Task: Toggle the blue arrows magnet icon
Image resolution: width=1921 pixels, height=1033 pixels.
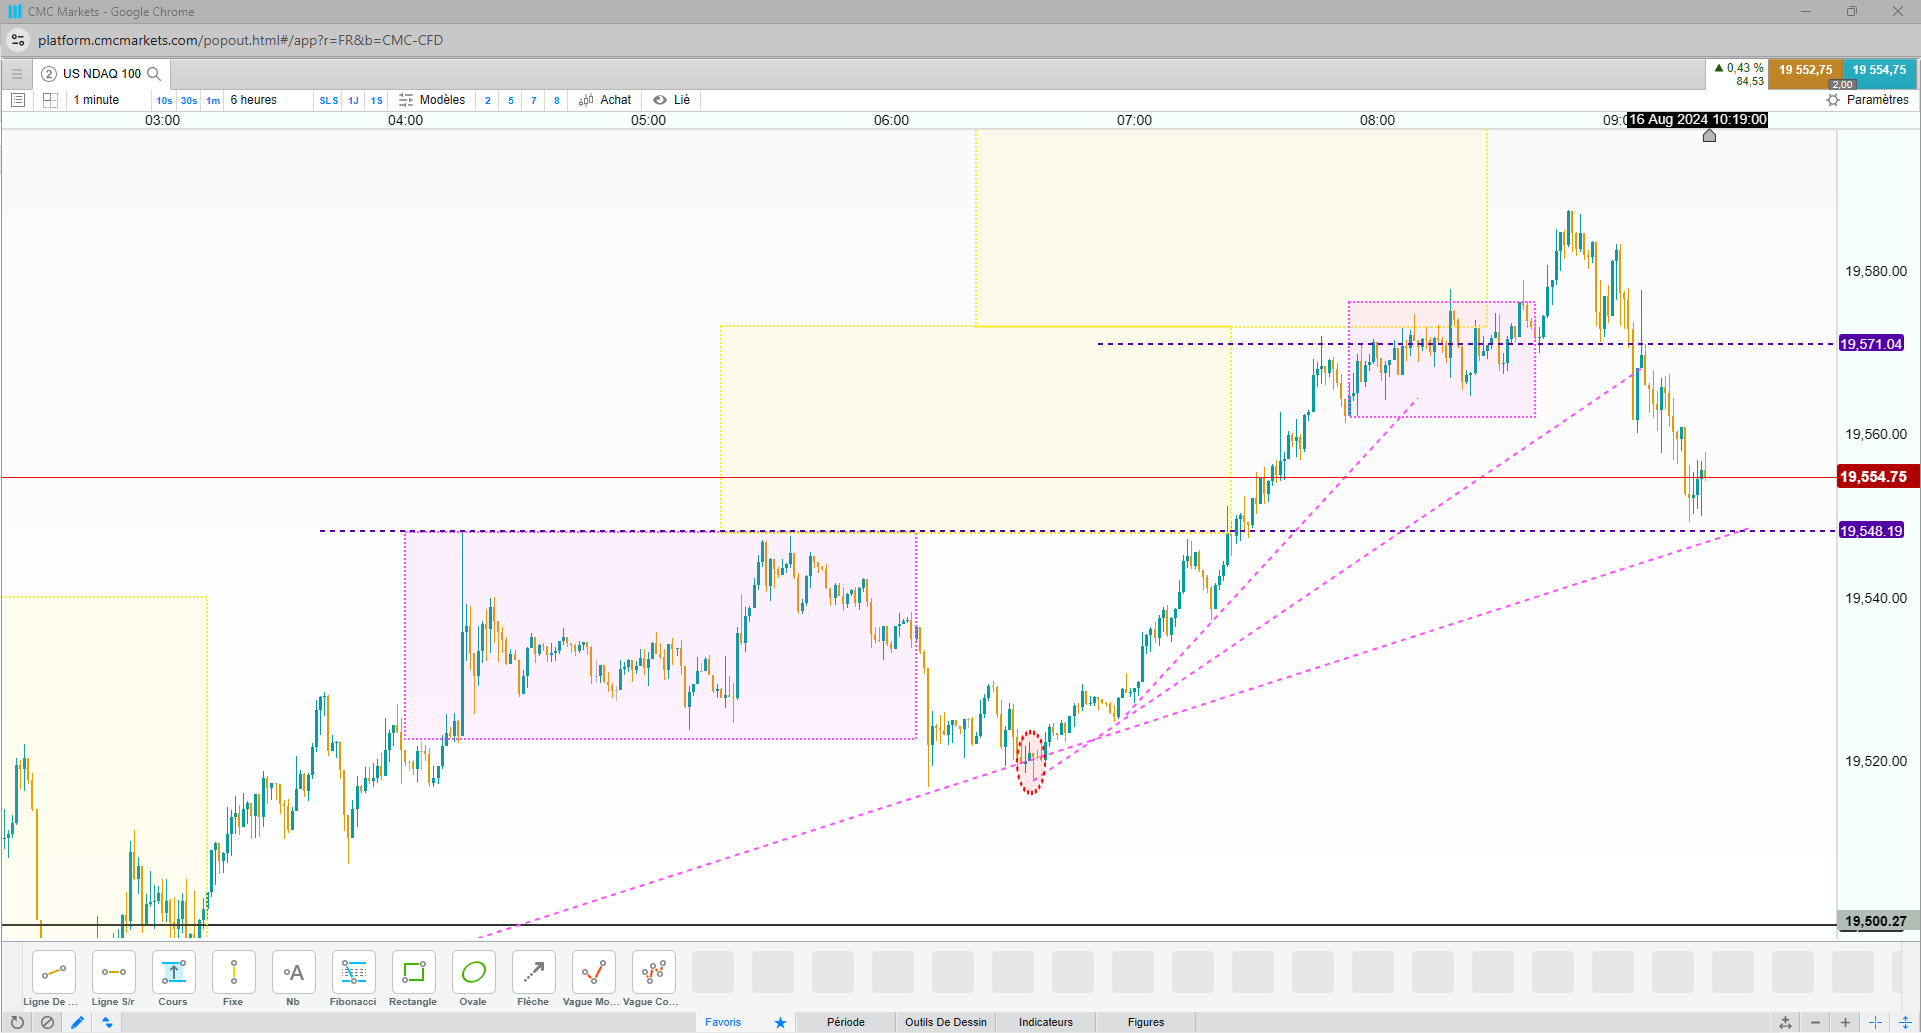Action: pyautogui.click(x=107, y=1022)
